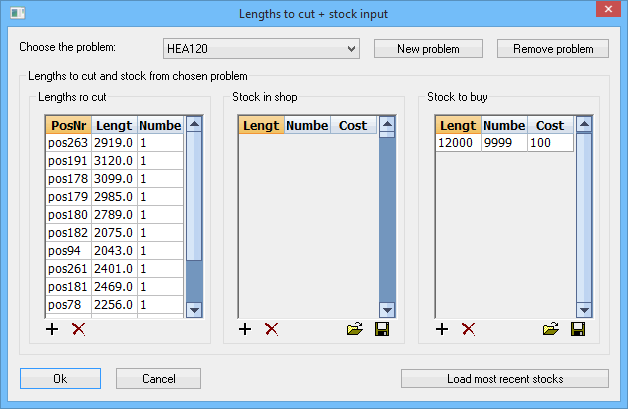Click the New problem button

[428, 48]
